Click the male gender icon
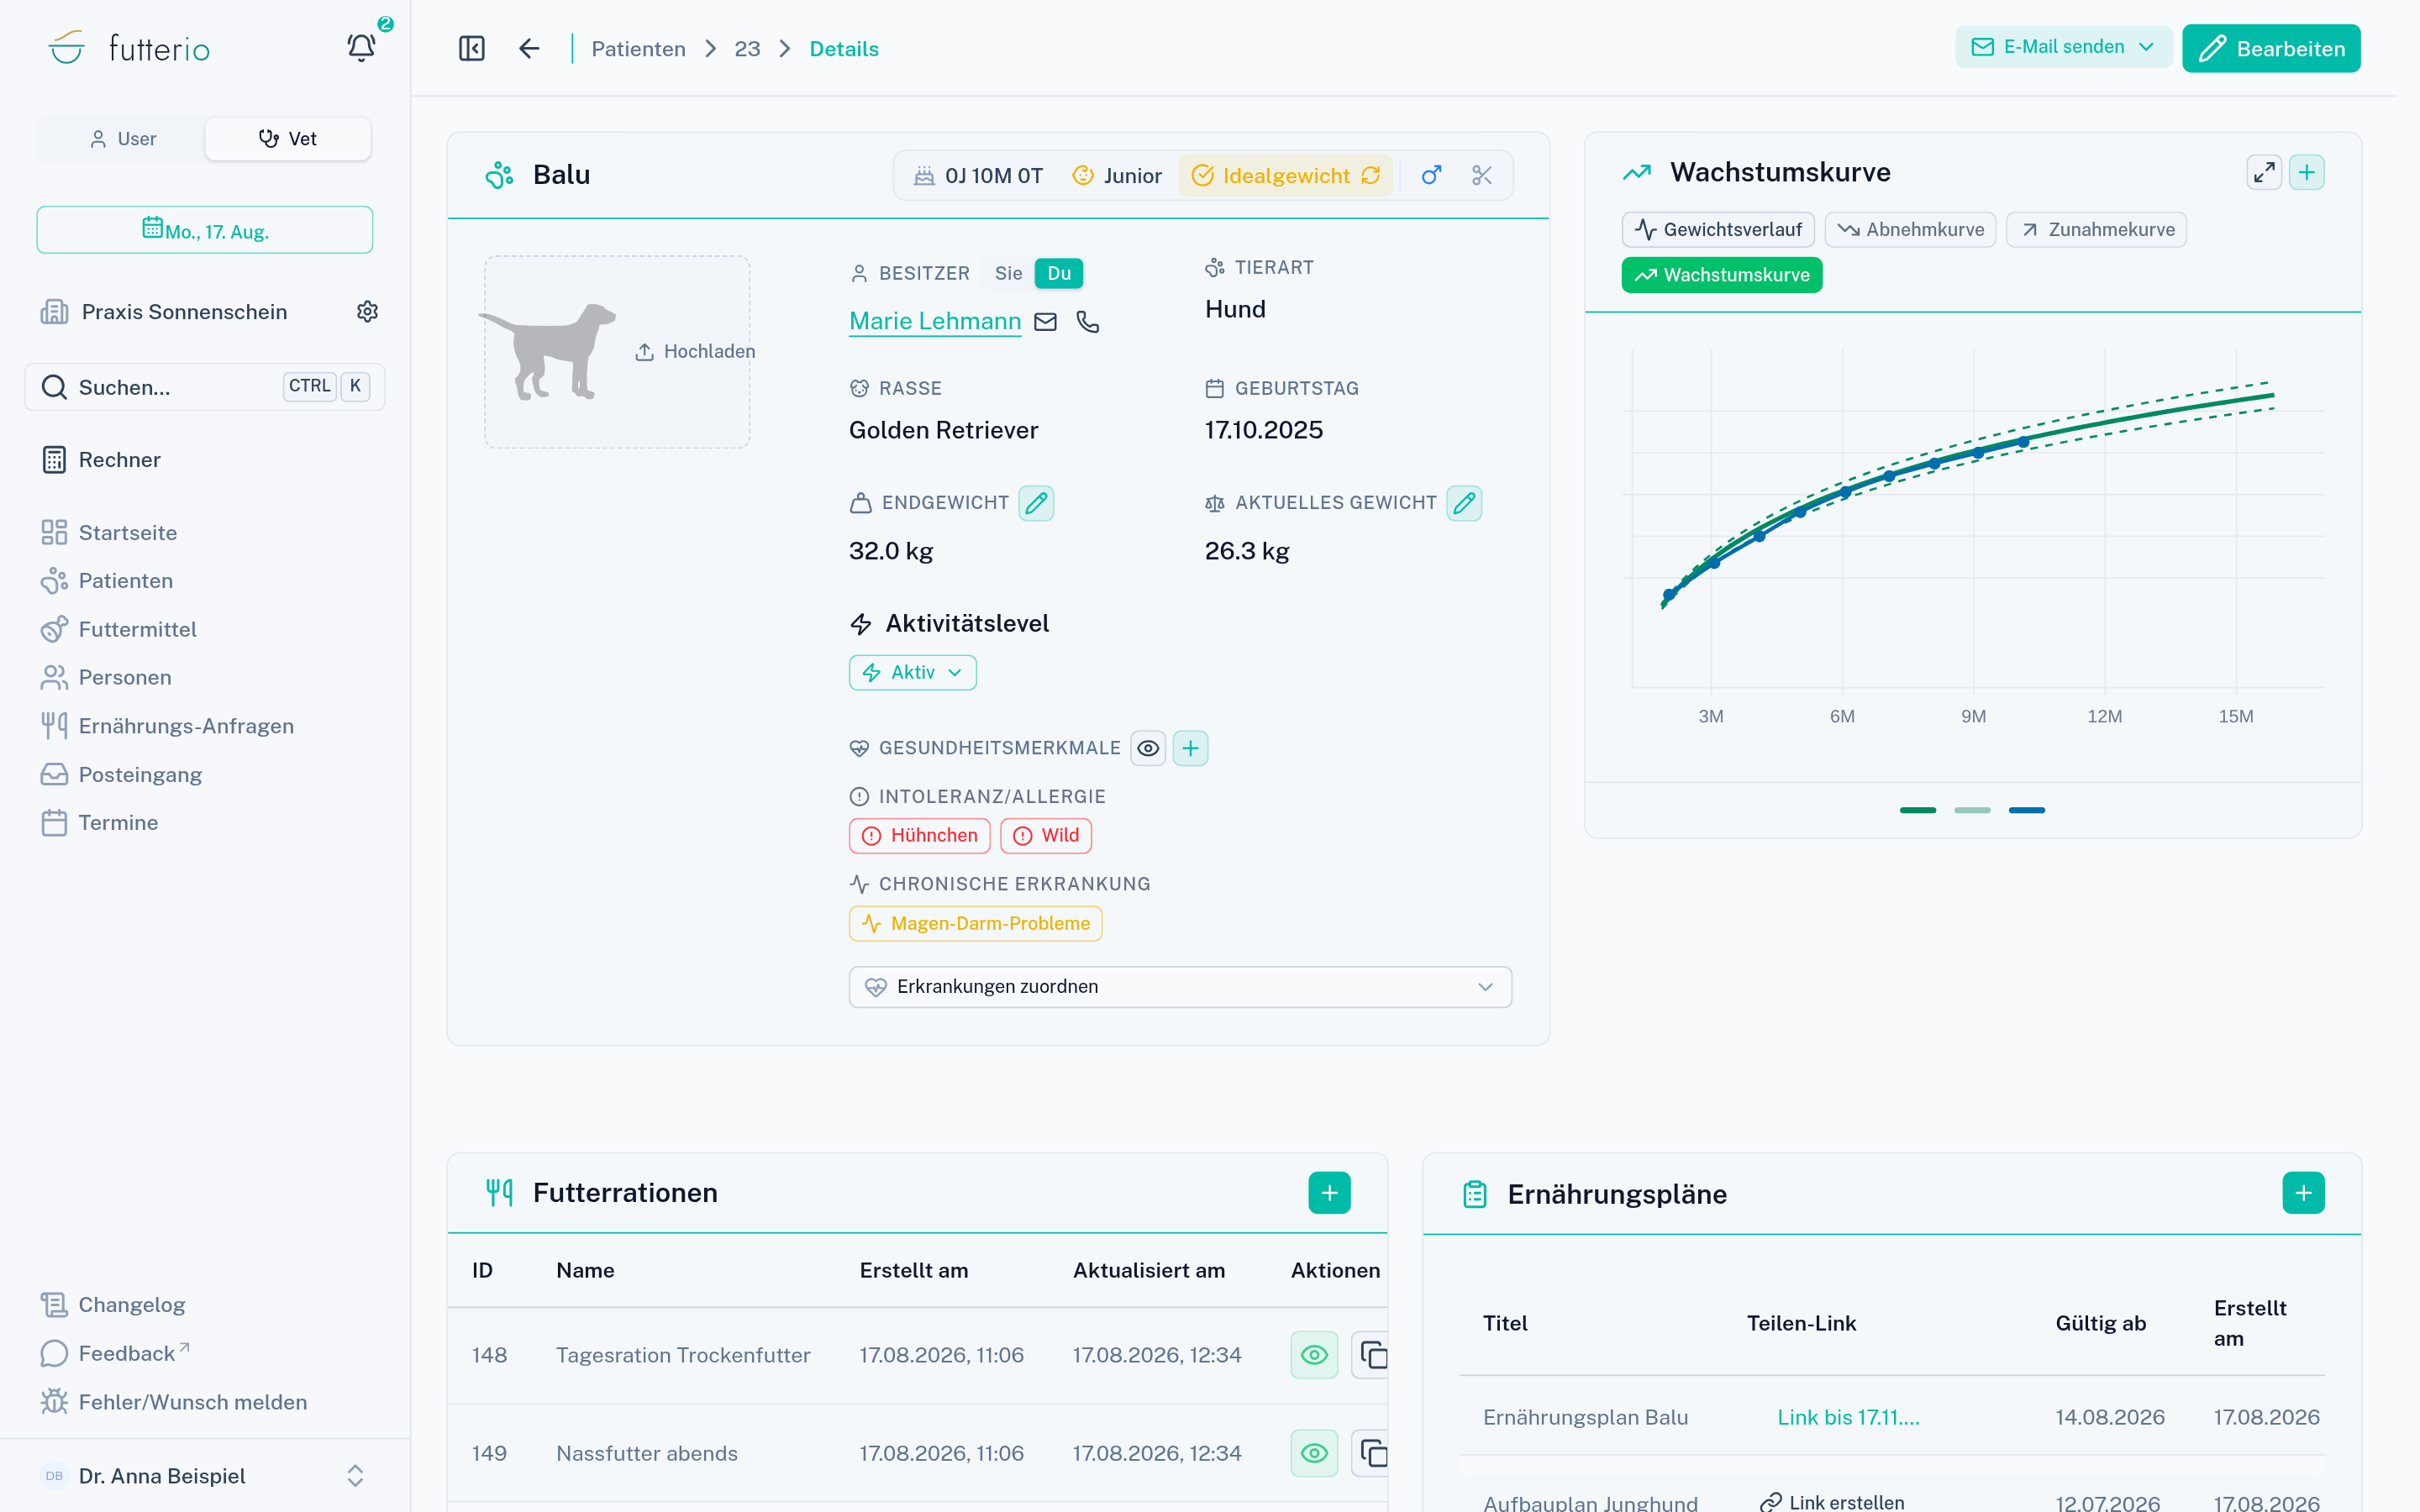This screenshot has height=1512, width=2420. (1431, 175)
